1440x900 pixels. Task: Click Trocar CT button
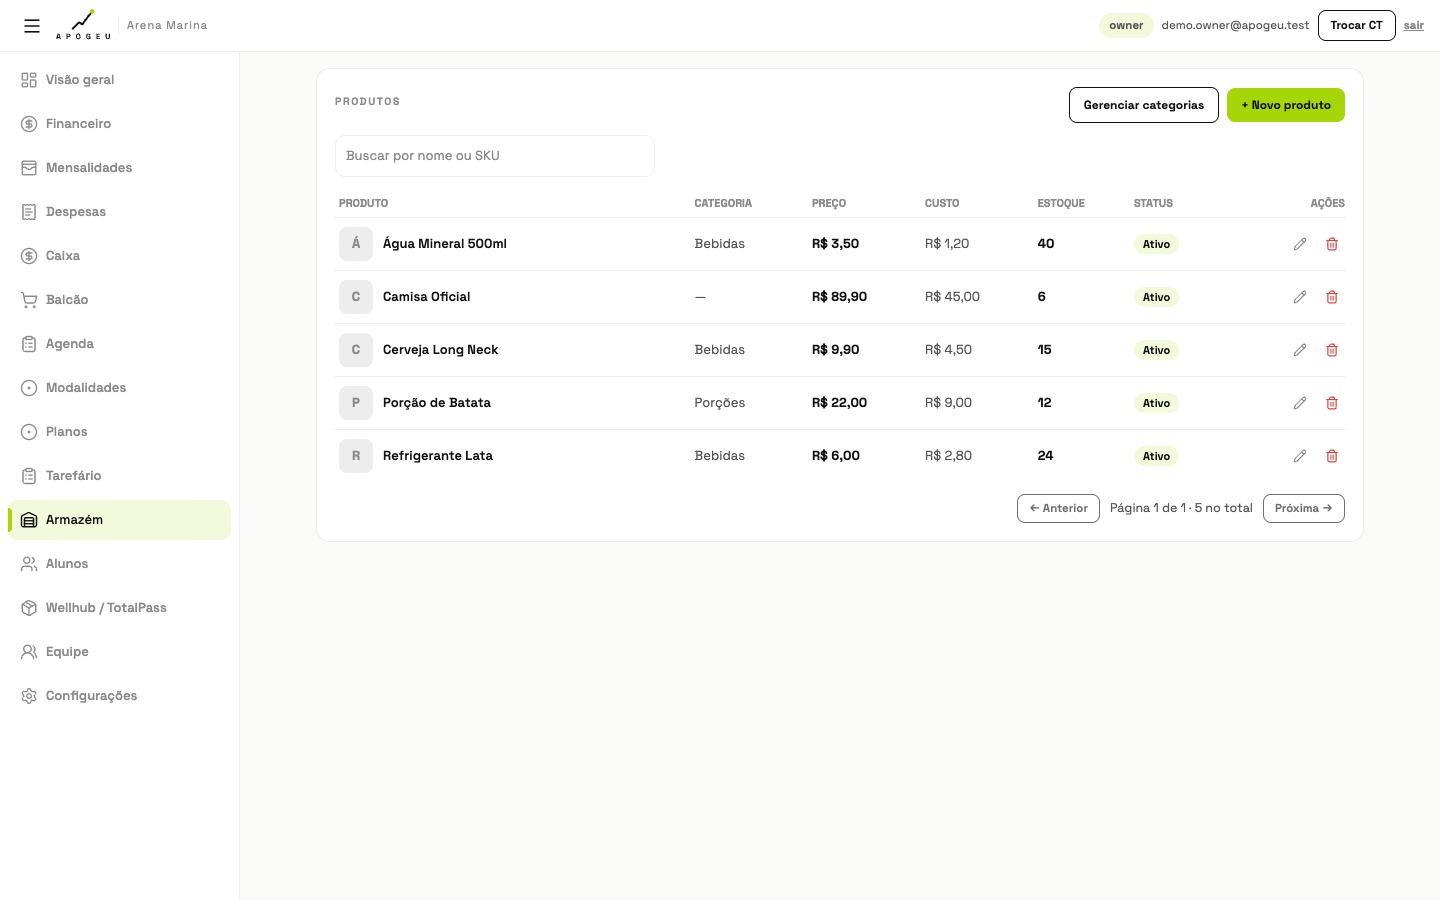[1356, 25]
